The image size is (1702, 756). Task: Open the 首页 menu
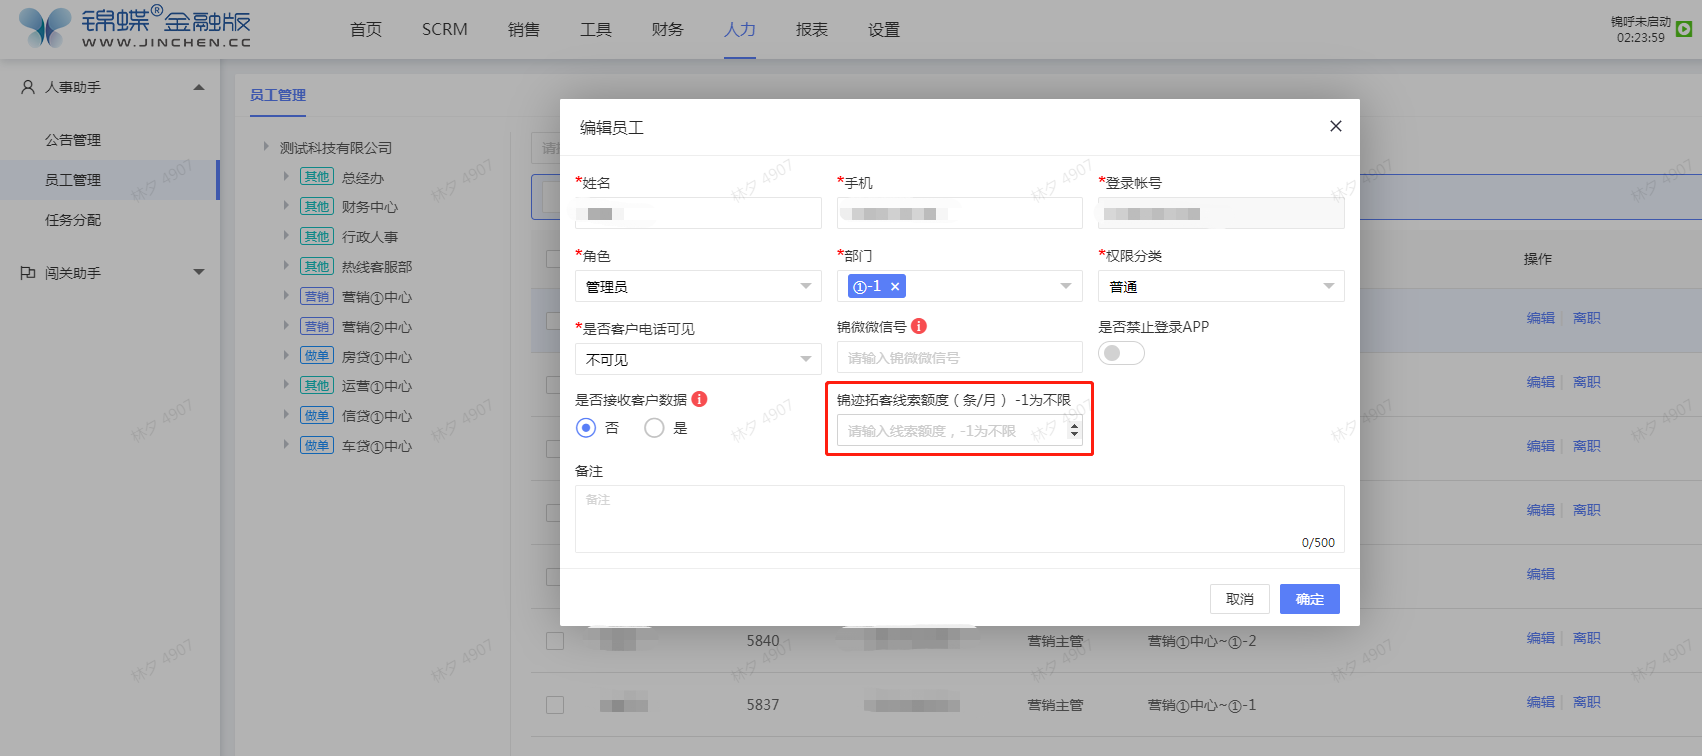[x=366, y=29]
